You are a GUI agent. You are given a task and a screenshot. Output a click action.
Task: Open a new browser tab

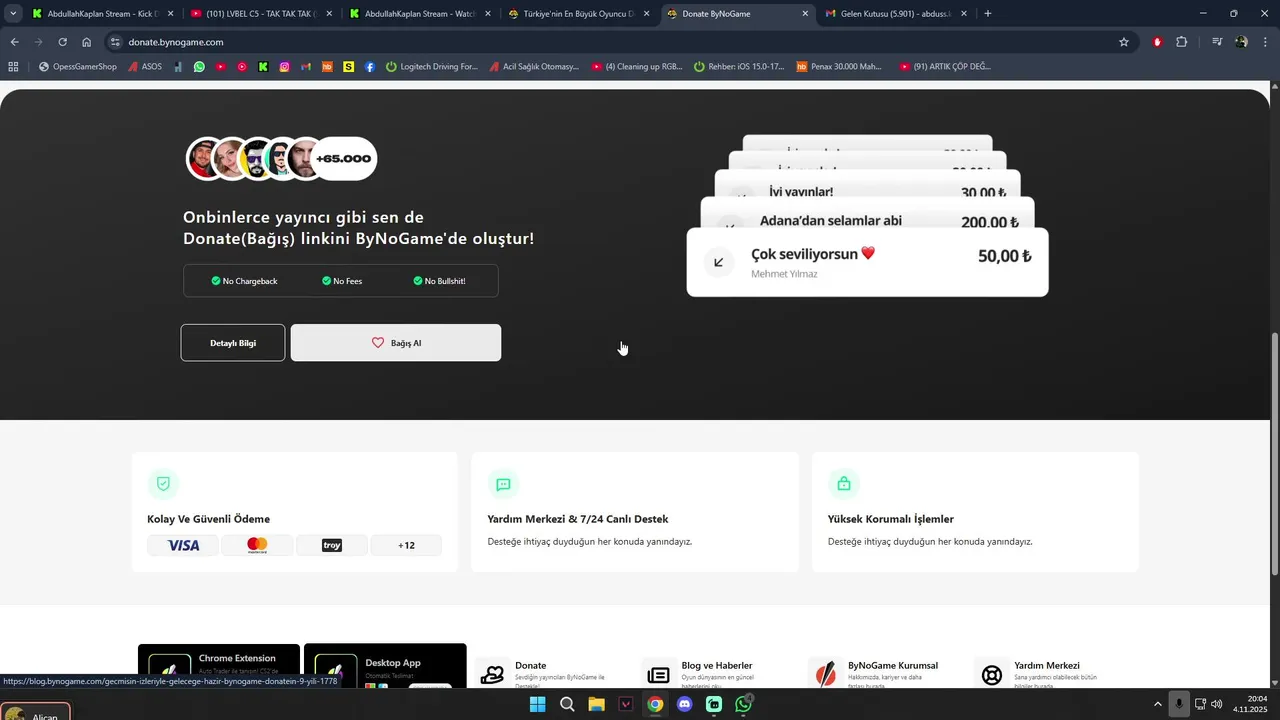pyautogui.click(x=988, y=14)
